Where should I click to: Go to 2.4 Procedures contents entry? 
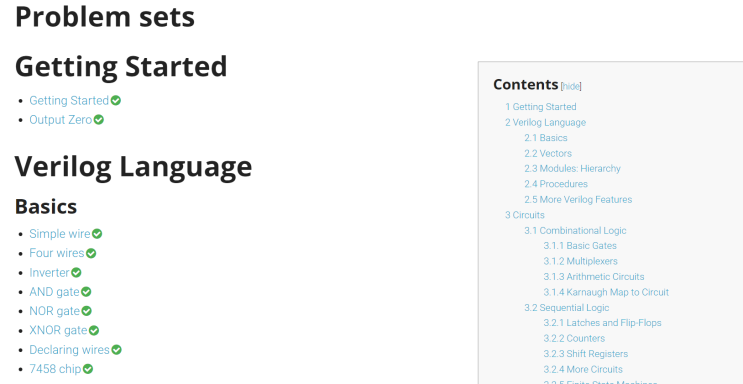(x=556, y=184)
